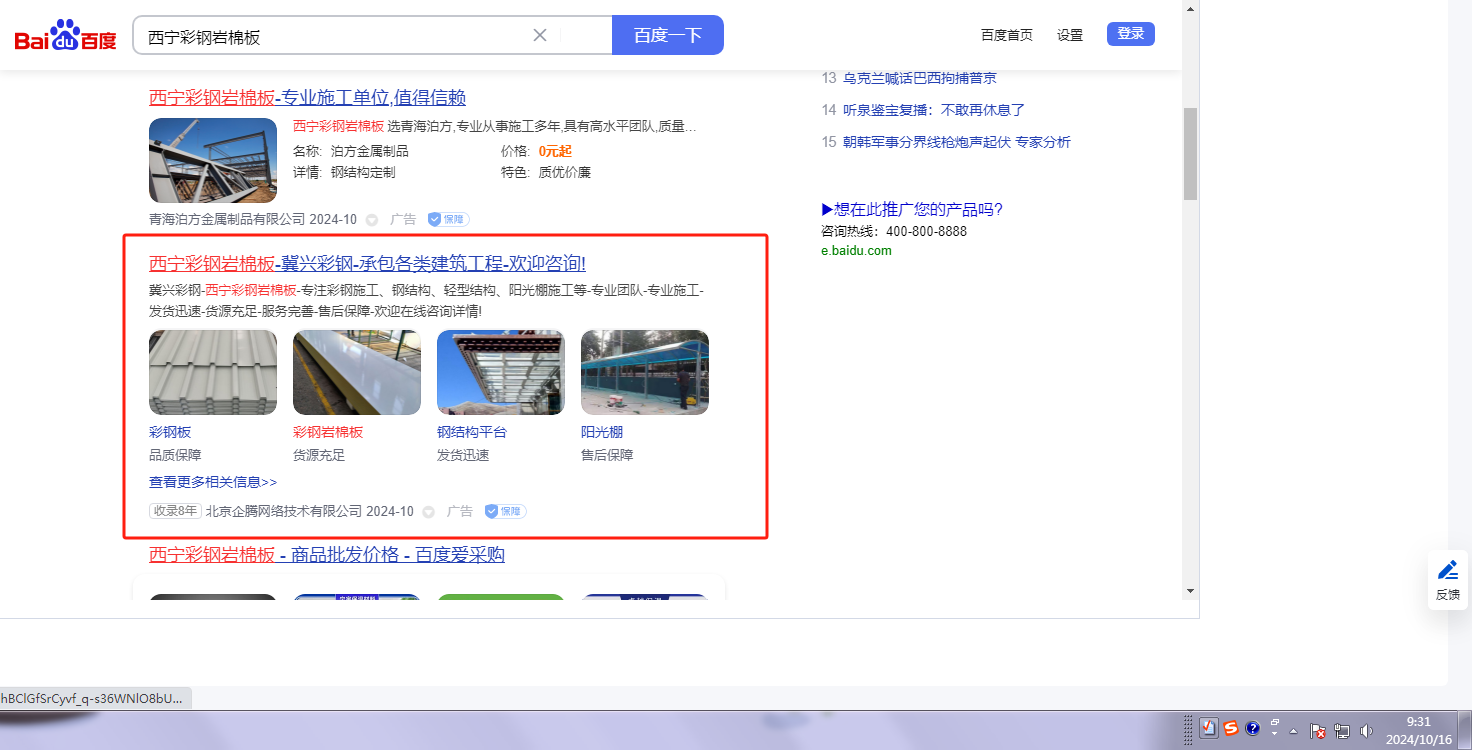Click the 百度一下 search button
Viewport: 1472px width, 750px height.
(668, 35)
